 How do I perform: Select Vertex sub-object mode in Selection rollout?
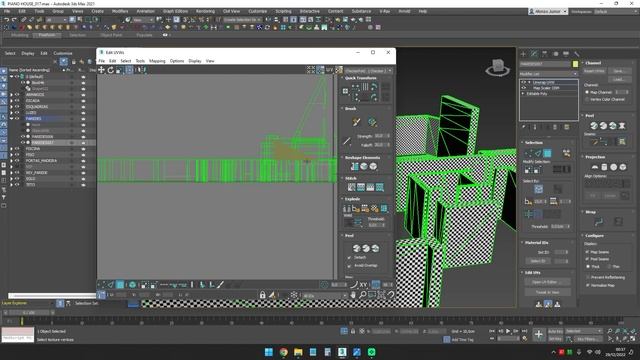point(529,153)
